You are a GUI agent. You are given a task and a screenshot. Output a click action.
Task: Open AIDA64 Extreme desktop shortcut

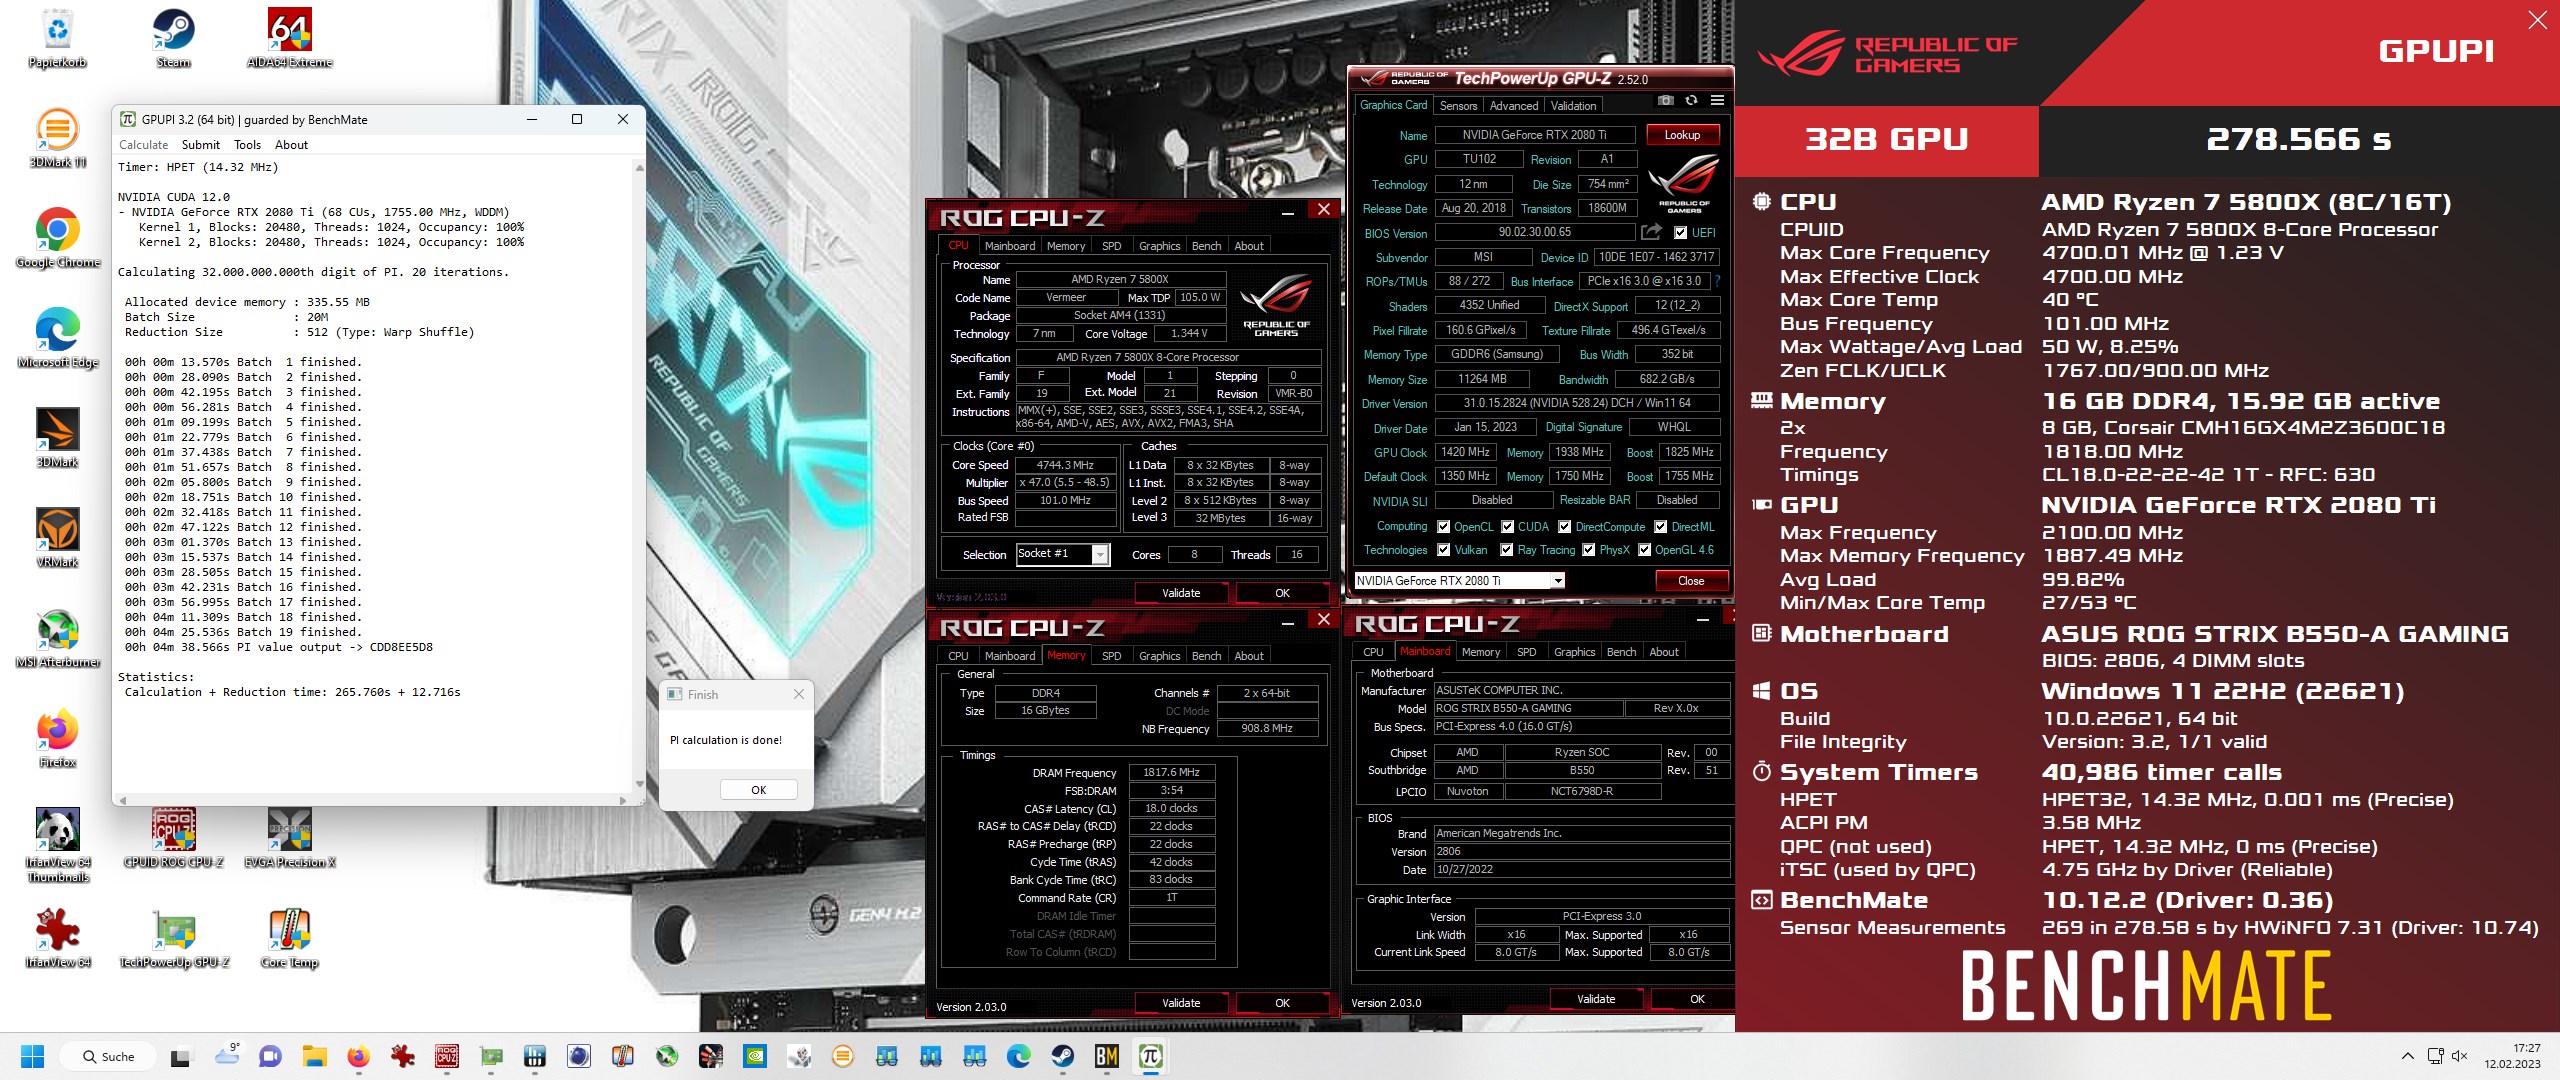[289, 38]
